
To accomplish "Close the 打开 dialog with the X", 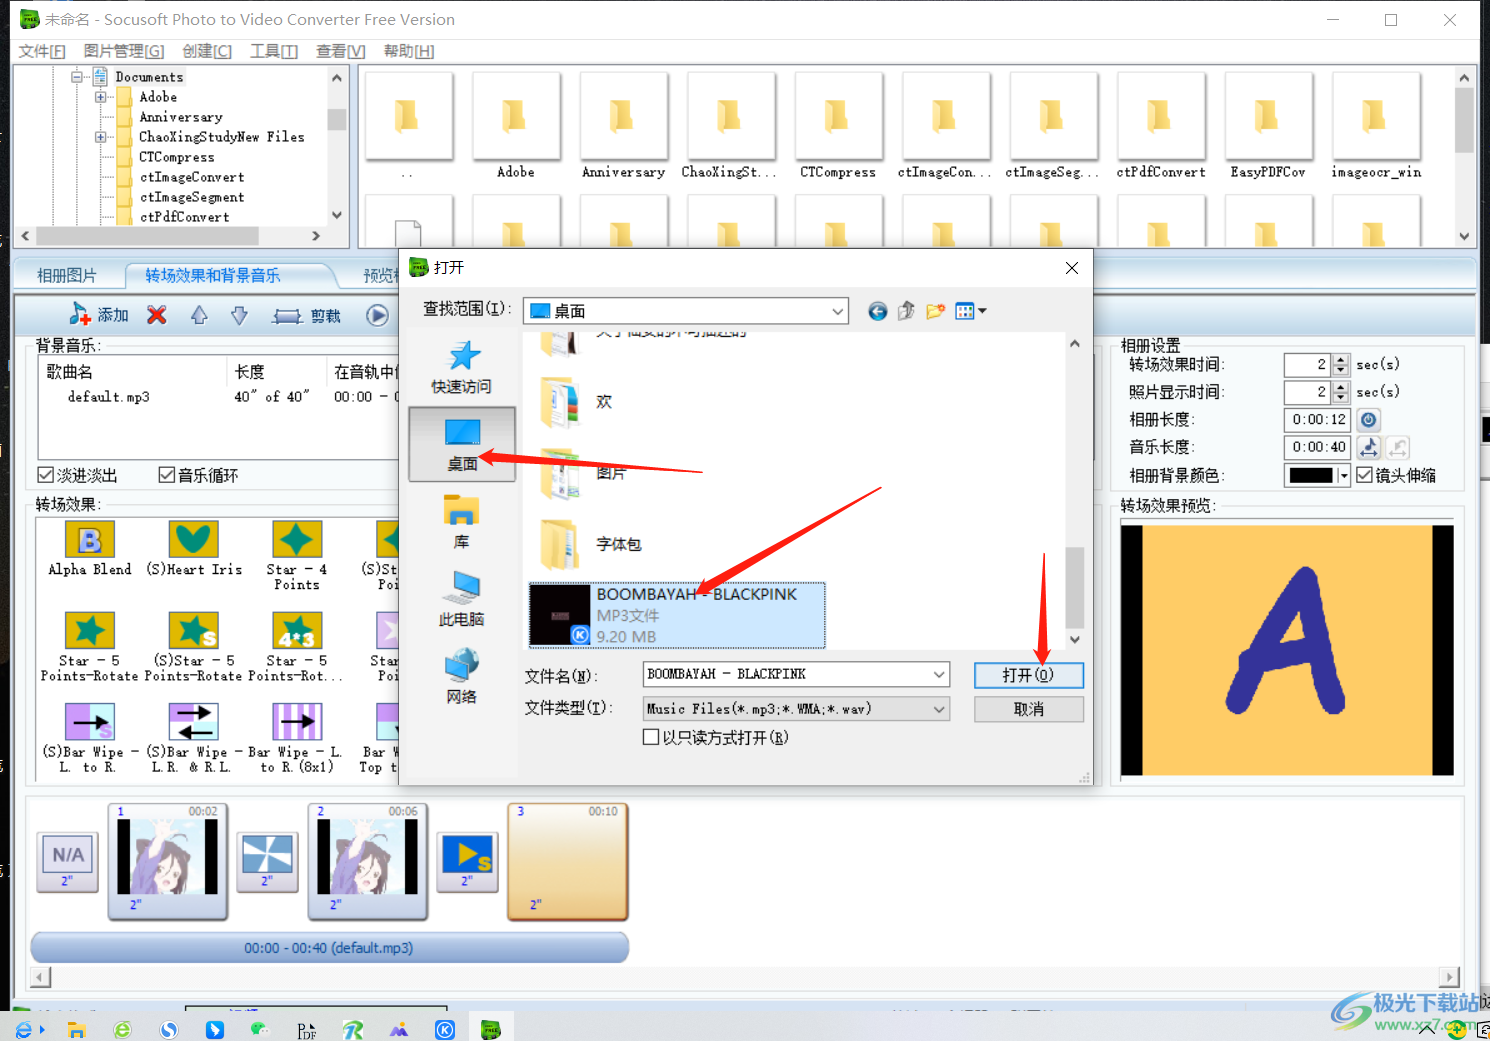I will click(1071, 268).
